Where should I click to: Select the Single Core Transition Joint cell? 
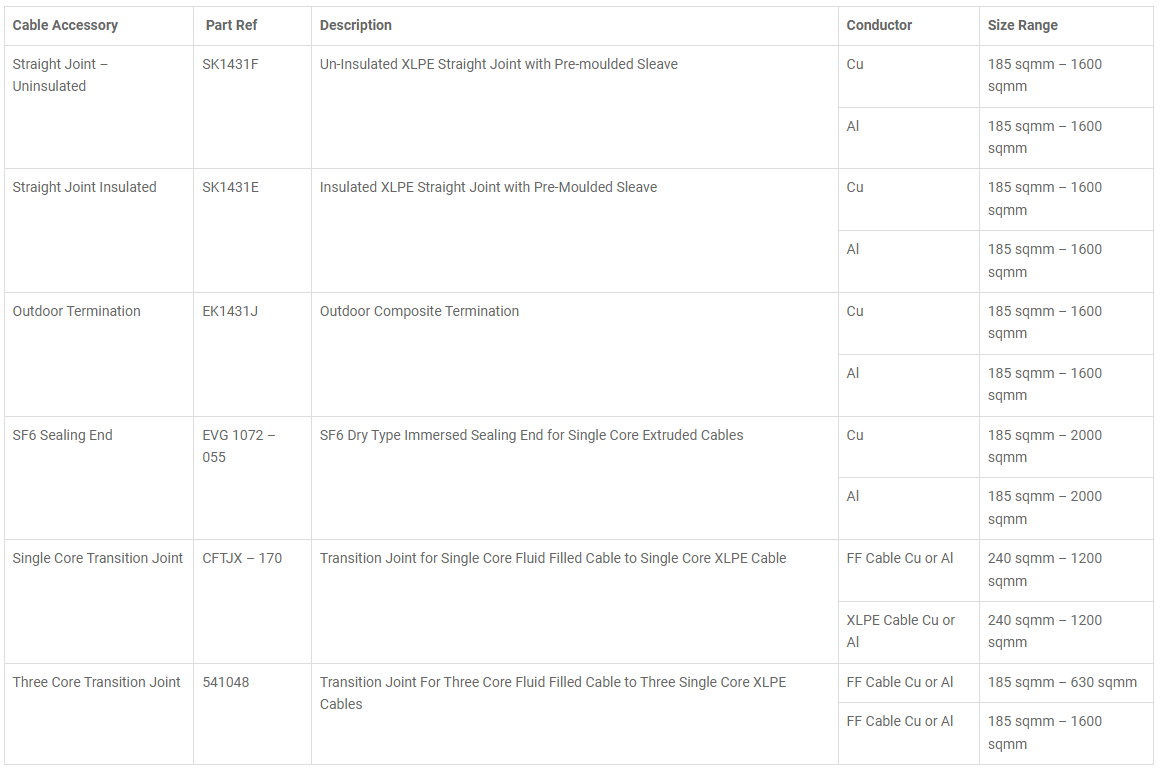pyautogui.click(x=98, y=558)
